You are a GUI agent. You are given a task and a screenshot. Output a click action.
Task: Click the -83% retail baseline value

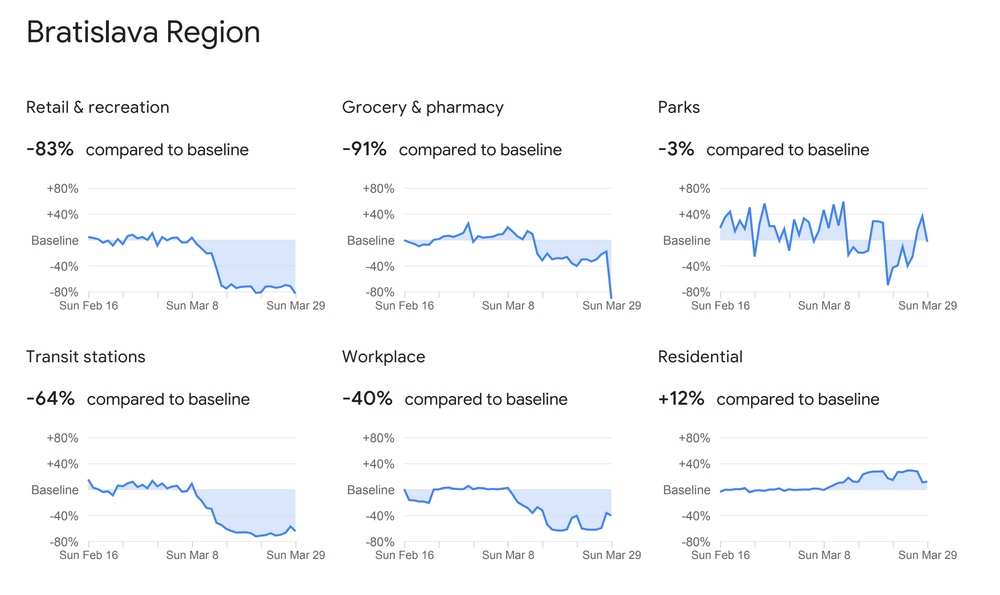point(50,149)
